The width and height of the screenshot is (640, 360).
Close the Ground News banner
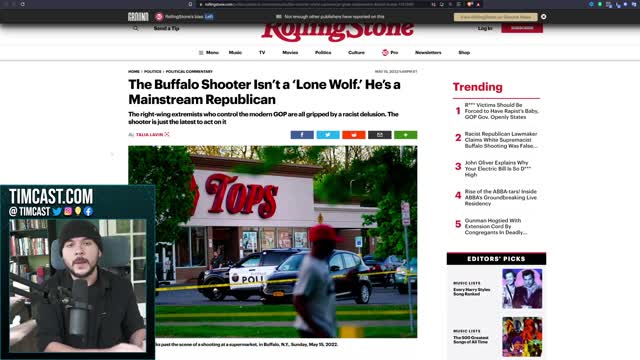(x=544, y=17)
